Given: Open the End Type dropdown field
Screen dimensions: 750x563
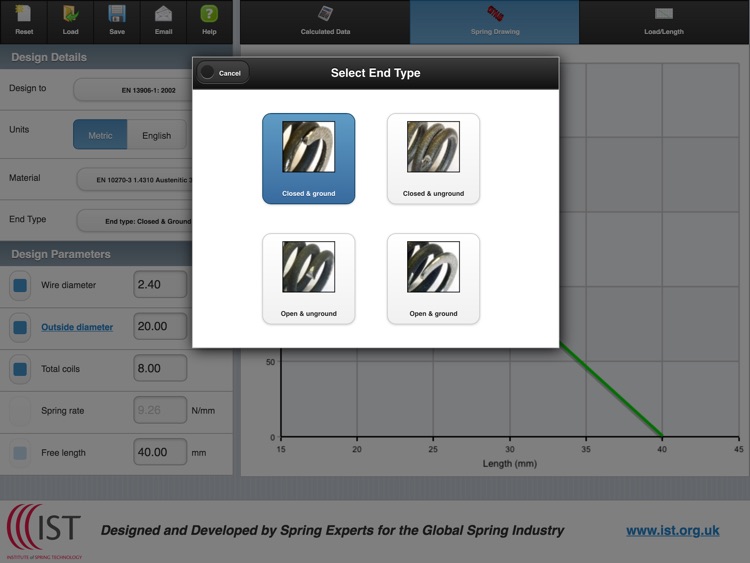Looking at the screenshot, I should coord(134,221).
